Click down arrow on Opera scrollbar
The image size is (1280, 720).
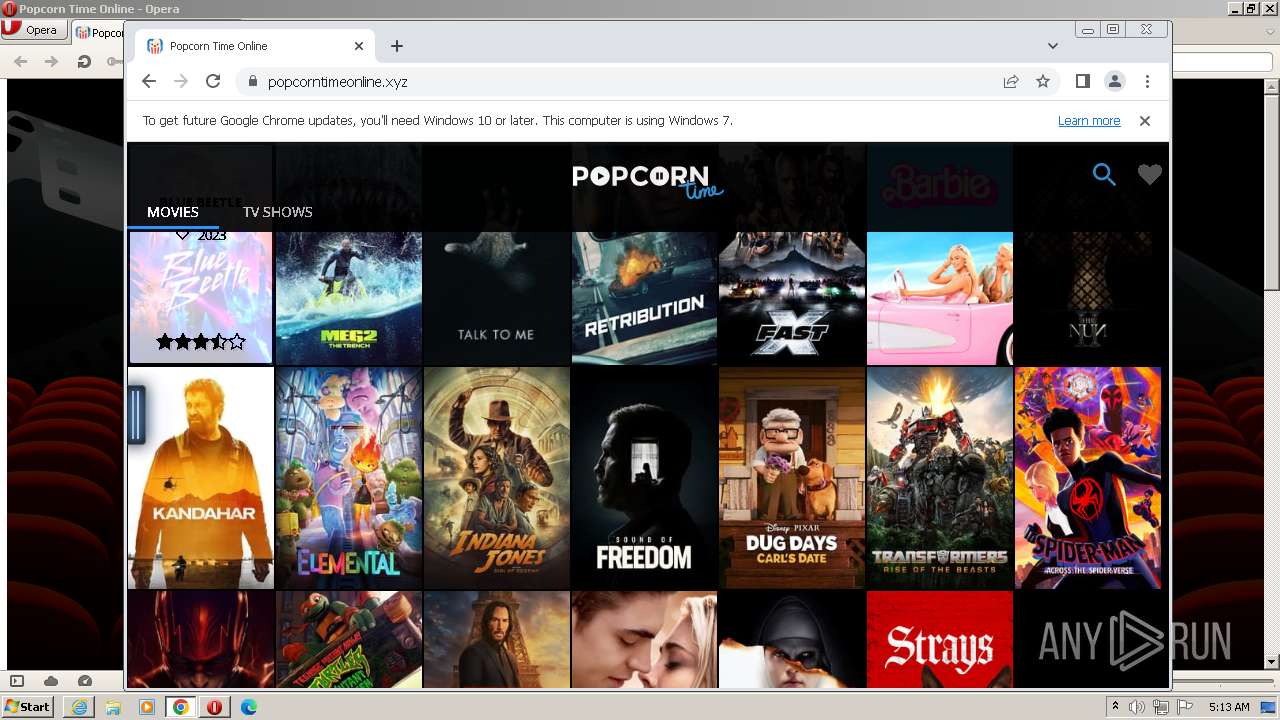pyautogui.click(x=1272, y=662)
